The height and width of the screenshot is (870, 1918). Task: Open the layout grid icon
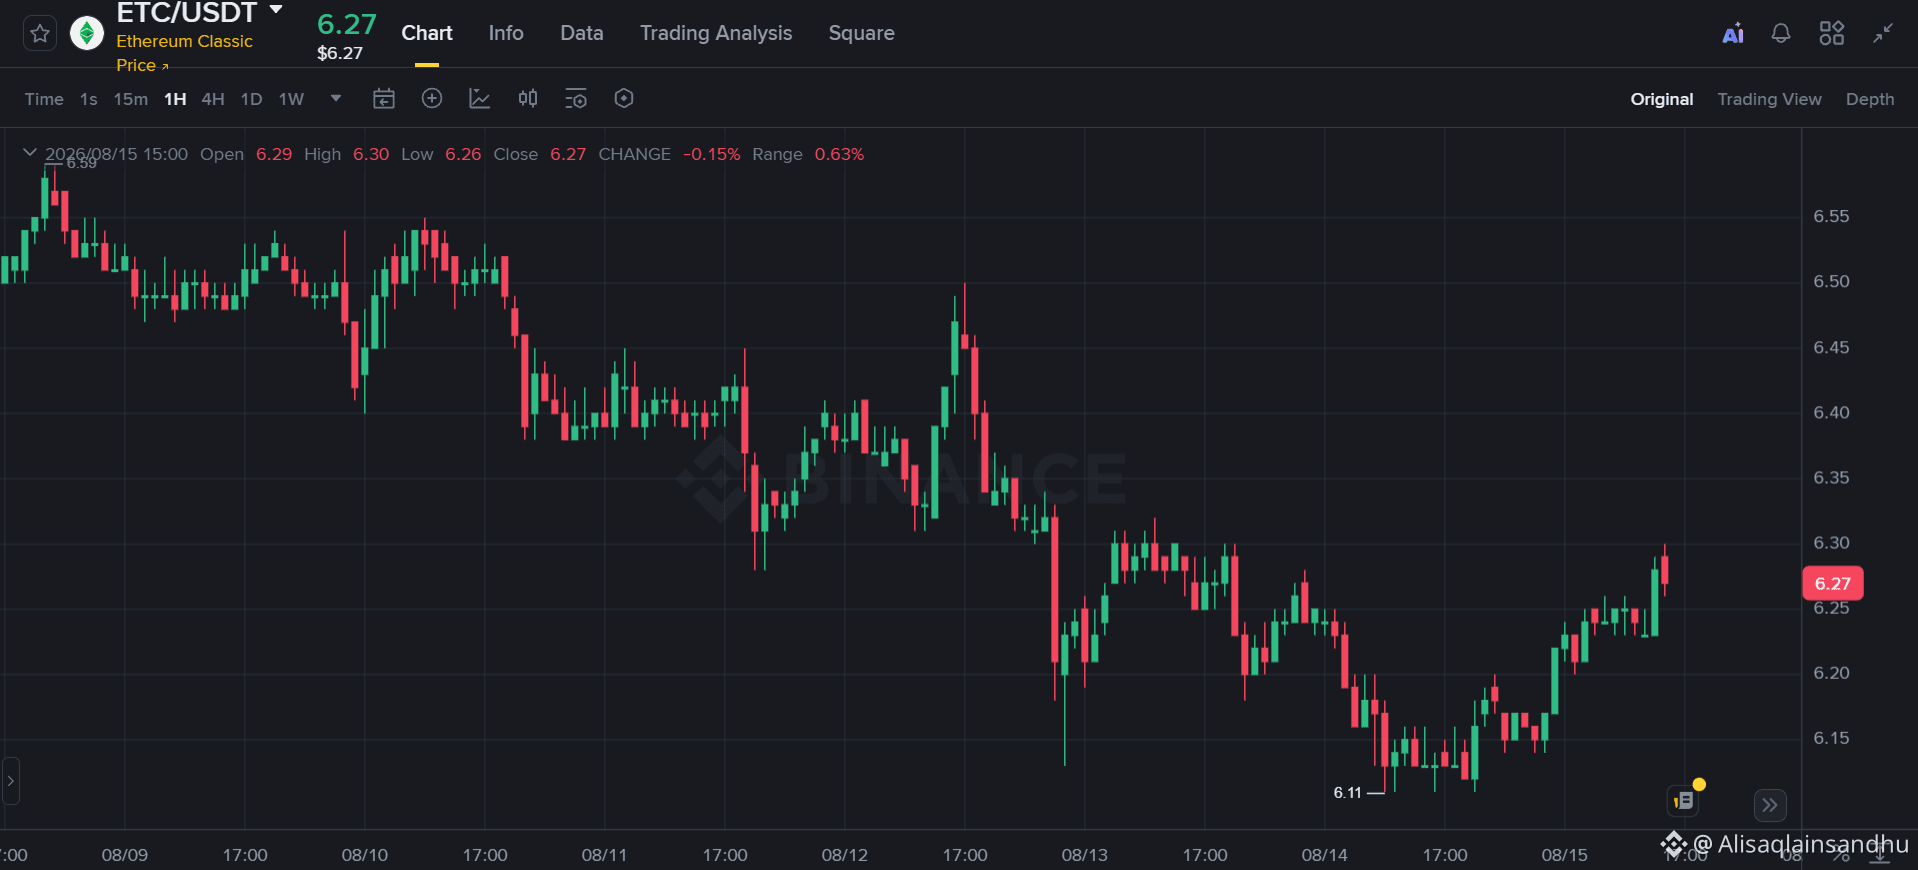click(1832, 34)
